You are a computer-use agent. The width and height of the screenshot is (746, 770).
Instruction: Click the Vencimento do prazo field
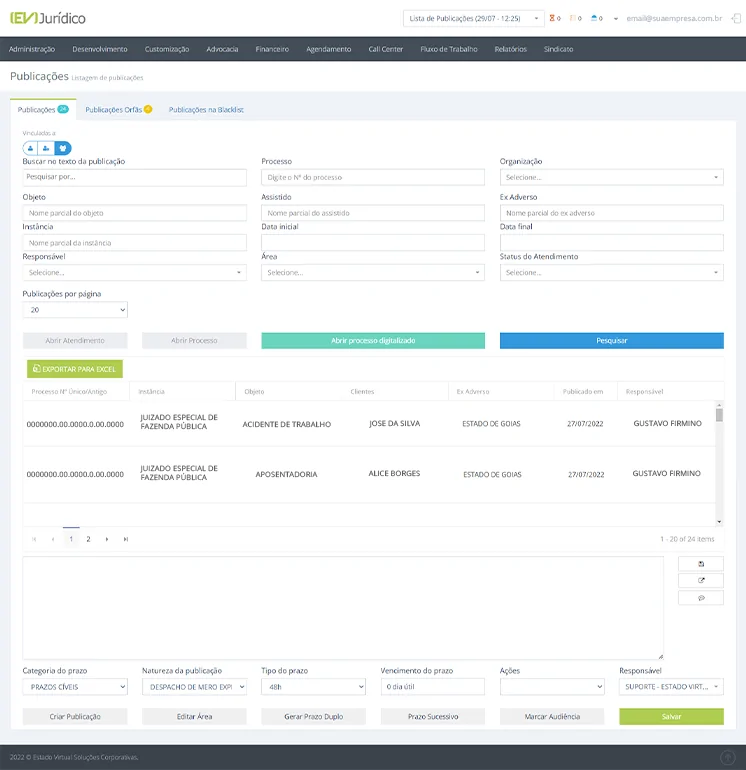point(433,687)
